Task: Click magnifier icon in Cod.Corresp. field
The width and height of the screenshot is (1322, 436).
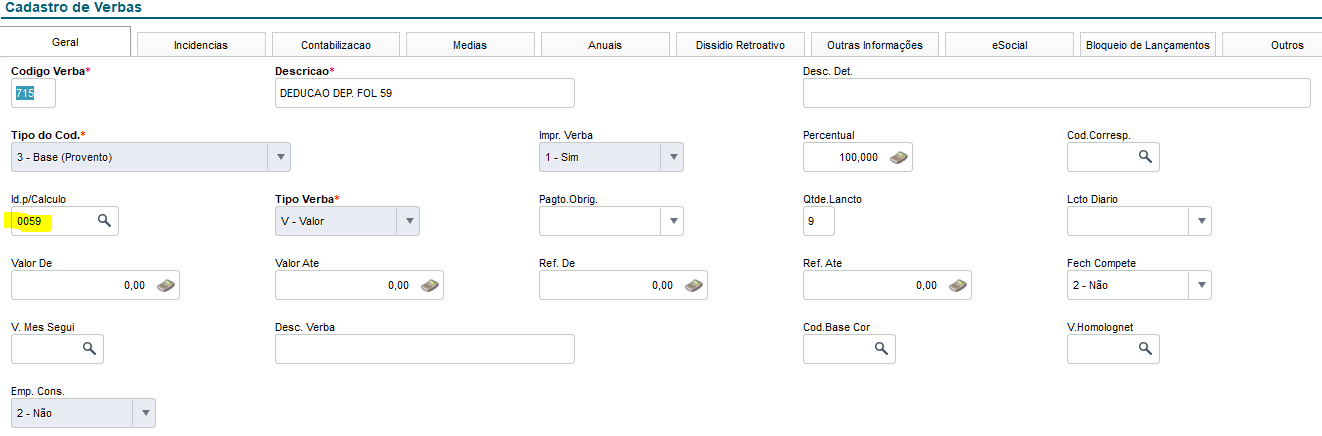Action: tap(1145, 157)
